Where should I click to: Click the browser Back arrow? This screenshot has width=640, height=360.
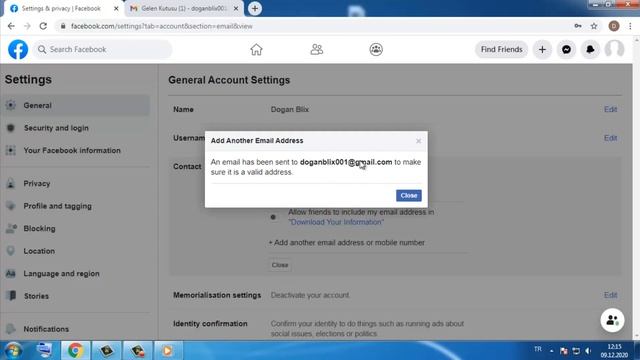click(x=11, y=26)
